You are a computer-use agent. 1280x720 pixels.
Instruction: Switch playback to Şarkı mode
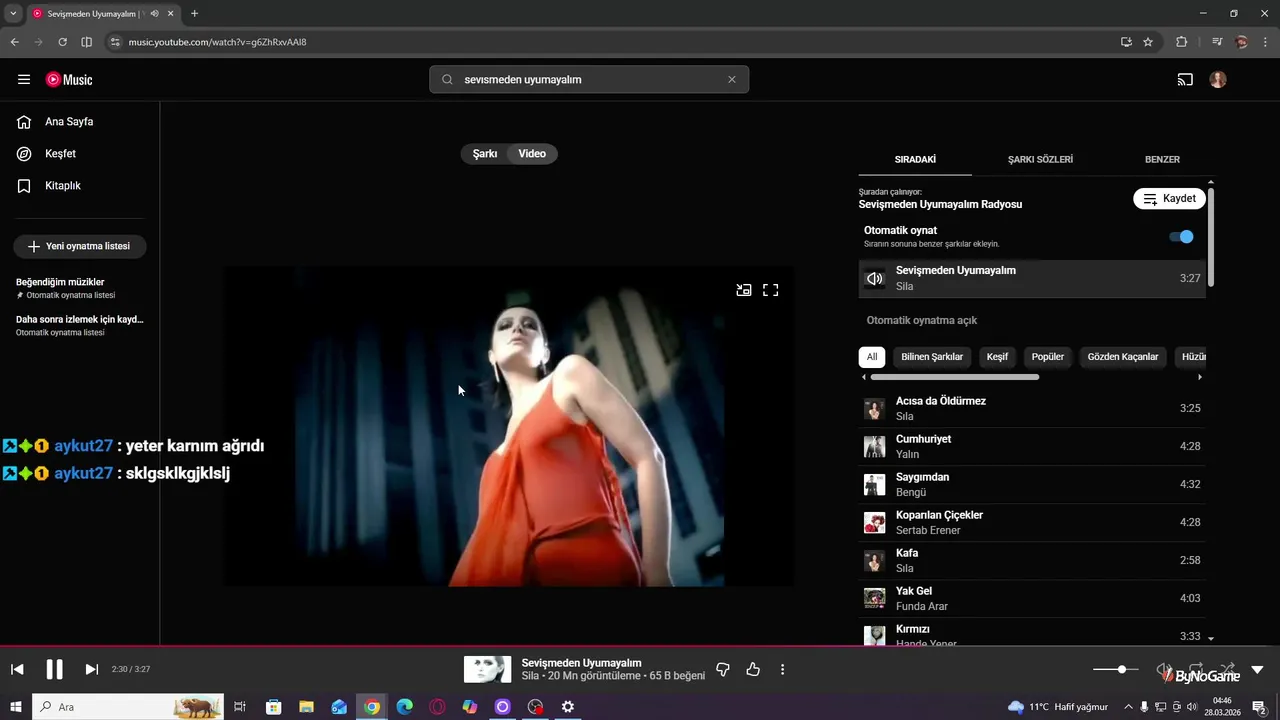tap(485, 154)
